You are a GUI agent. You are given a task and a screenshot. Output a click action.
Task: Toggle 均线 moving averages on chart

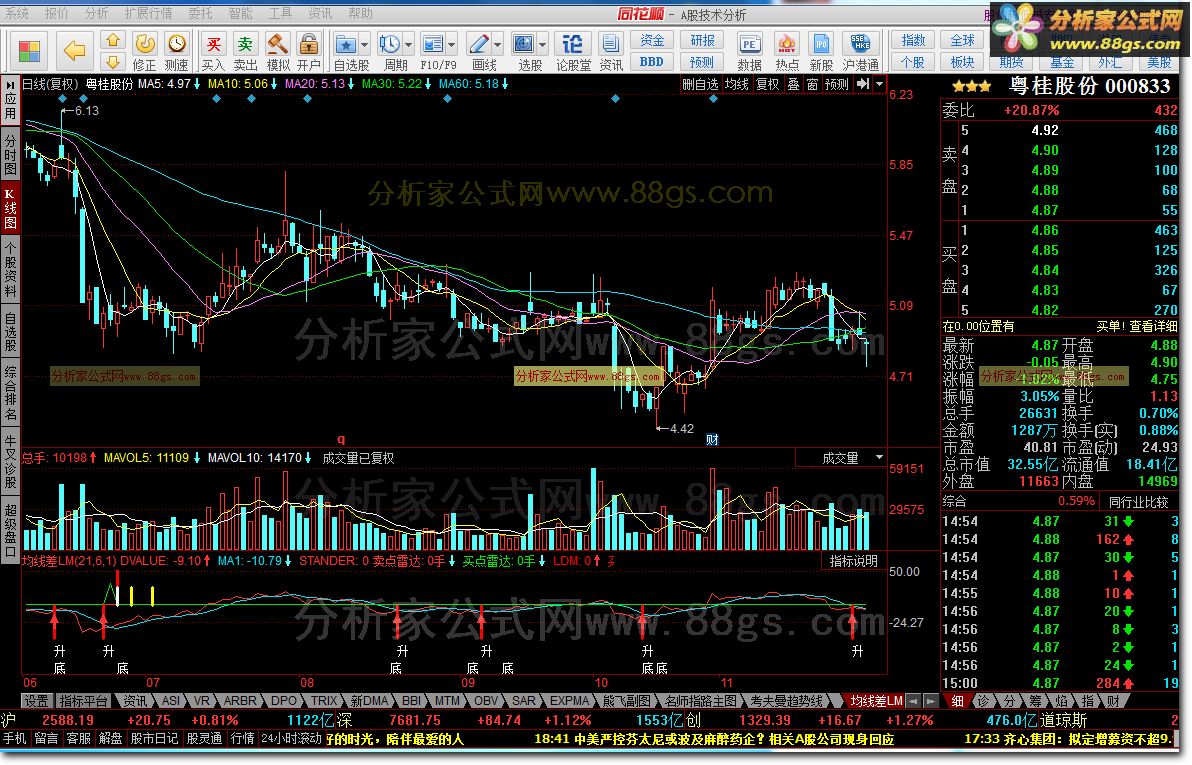(x=736, y=84)
